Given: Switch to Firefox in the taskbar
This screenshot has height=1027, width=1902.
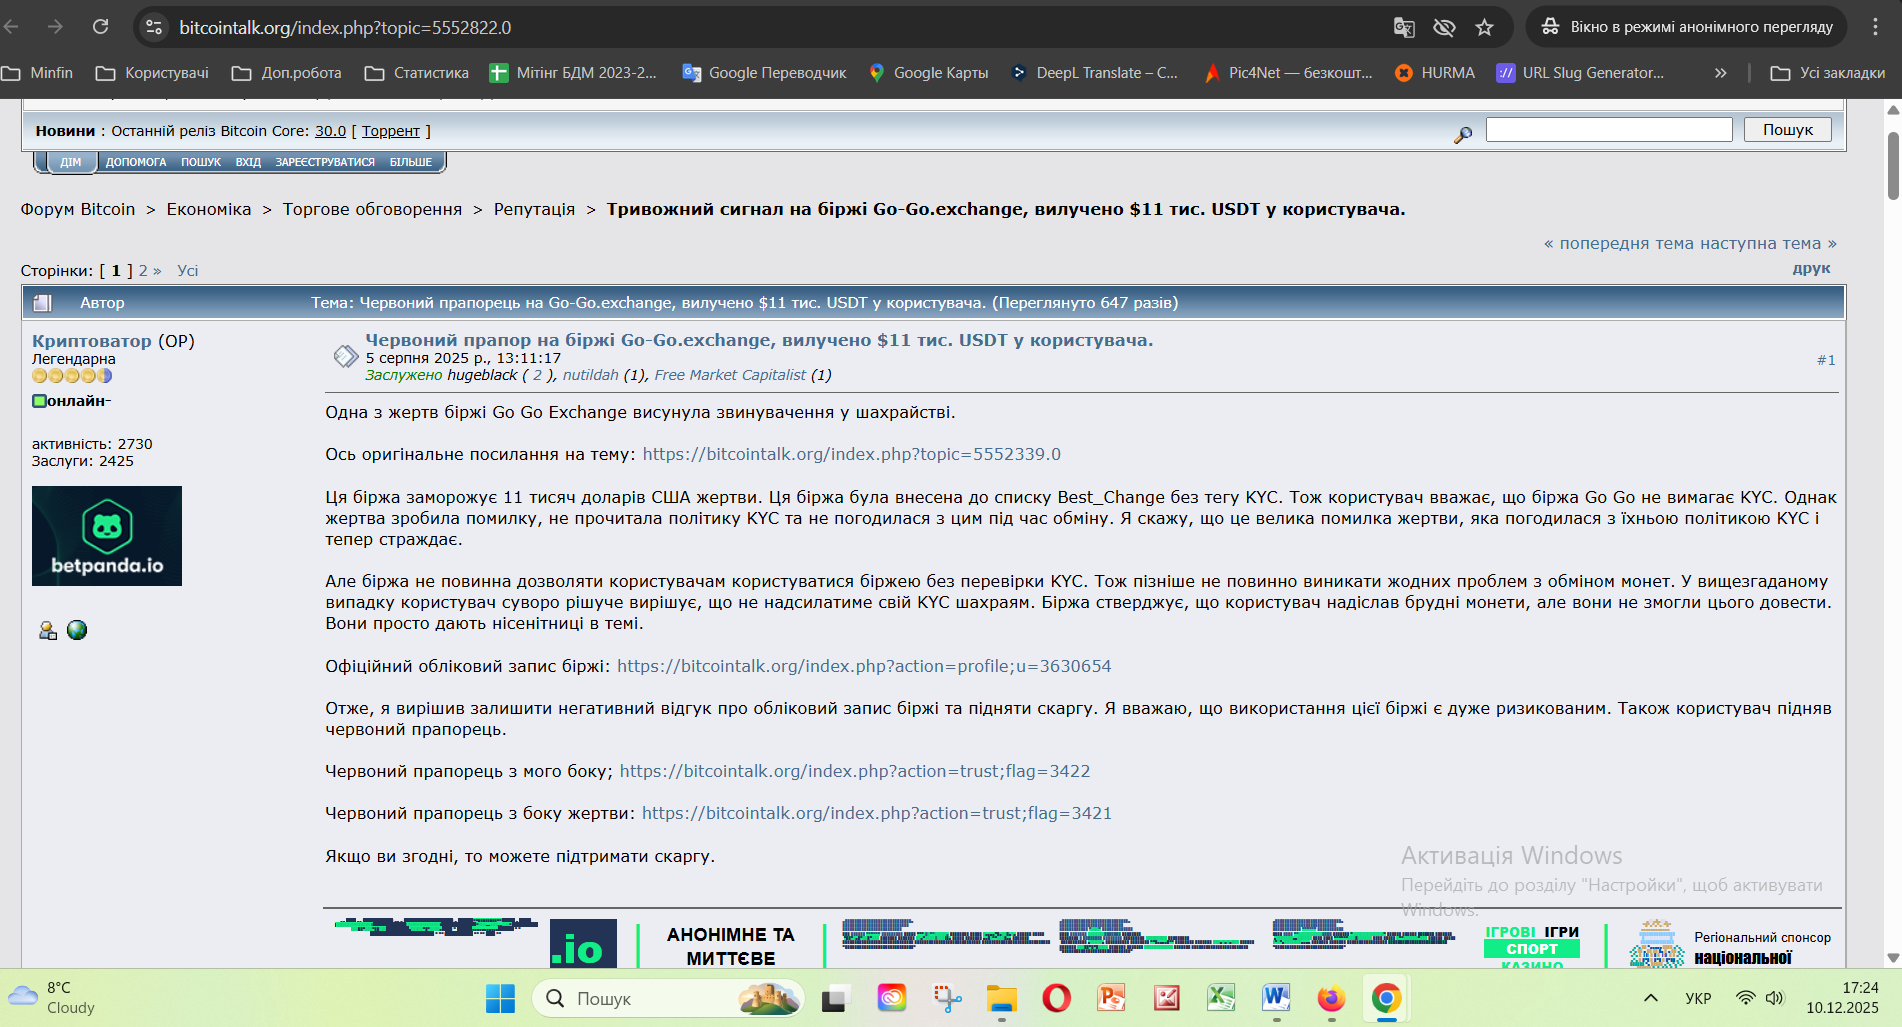Looking at the screenshot, I should [x=1331, y=998].
